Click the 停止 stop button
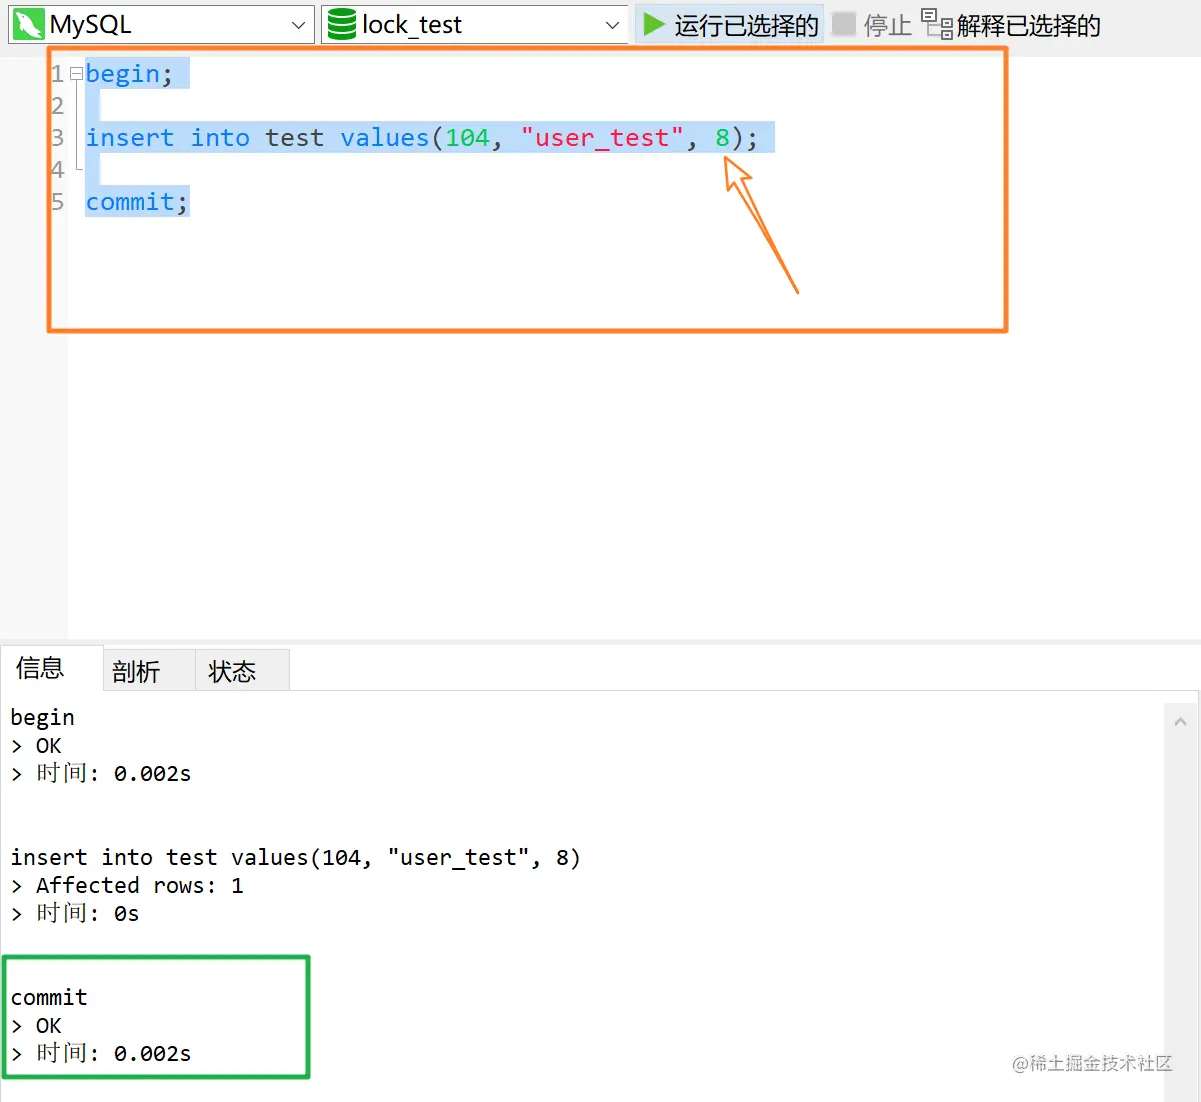Image resolution: width=1201 pixels, height=1102 pixels. click(x=872, y=25)
